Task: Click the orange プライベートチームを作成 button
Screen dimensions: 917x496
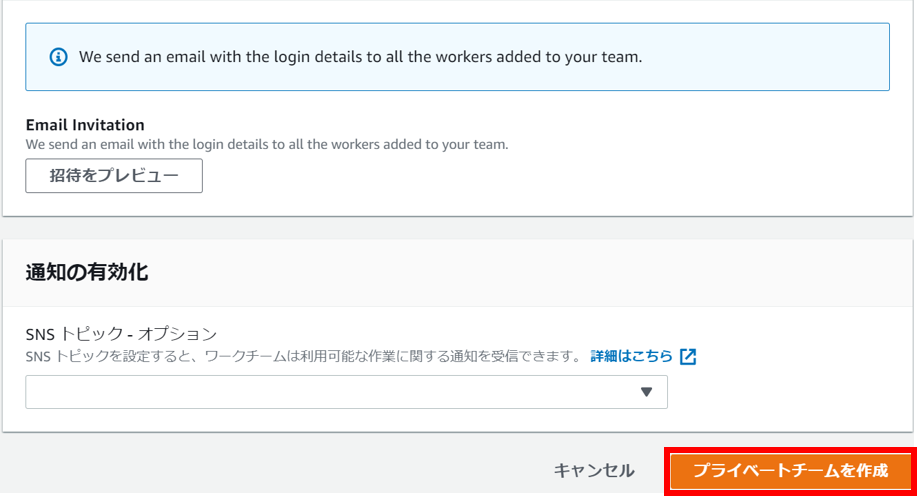Action: click(791, 471)
